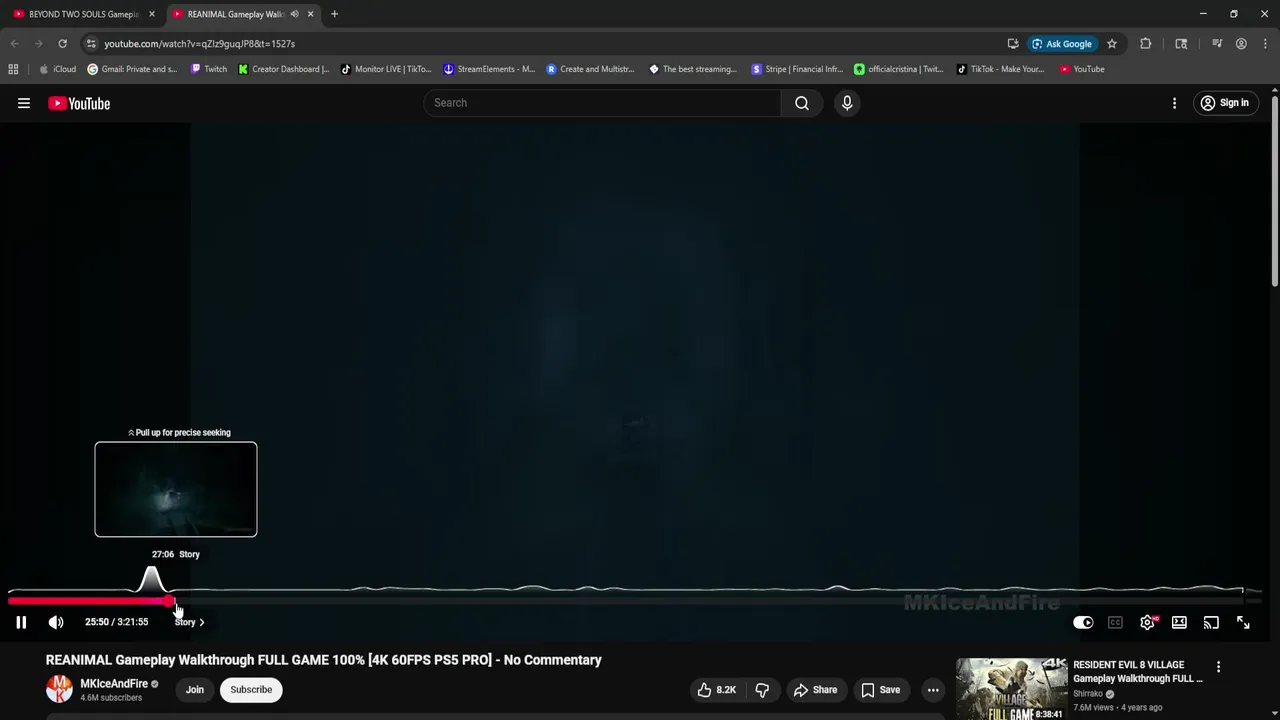This screenshot has width=1280, height=720.
Task: Save video to playlist
Action: [880, 689]
